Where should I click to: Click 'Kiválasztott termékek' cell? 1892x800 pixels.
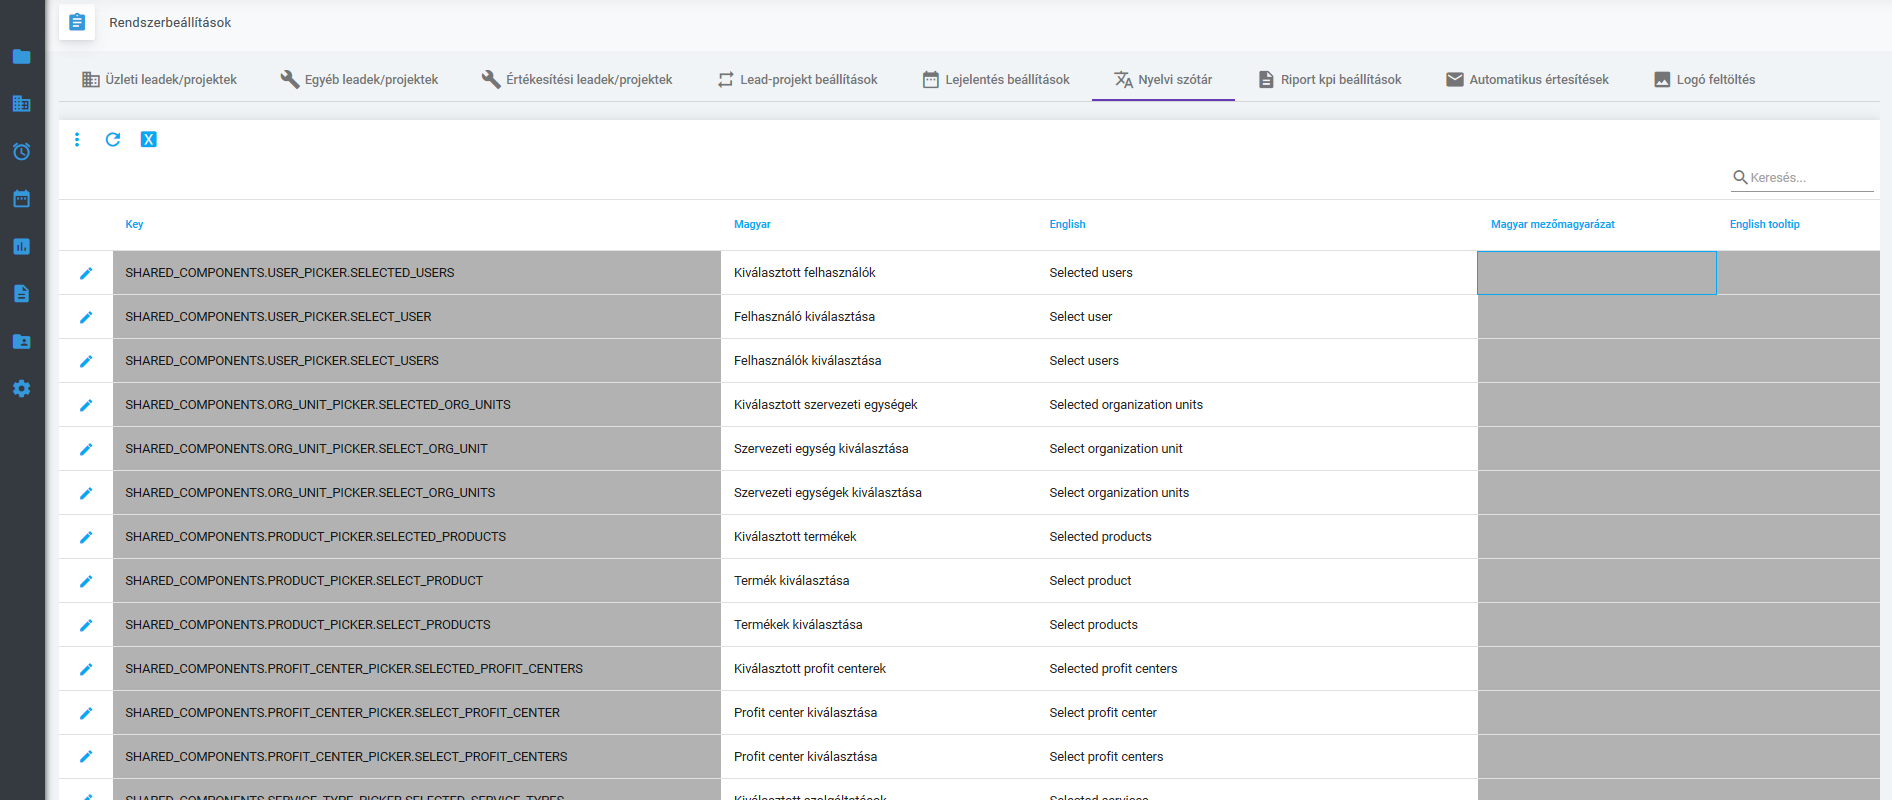click(879, 537)
